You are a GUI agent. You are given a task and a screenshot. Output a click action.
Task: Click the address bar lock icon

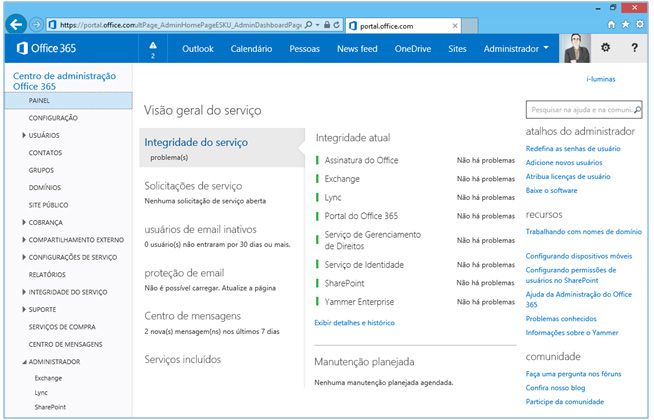coord(327,25)
